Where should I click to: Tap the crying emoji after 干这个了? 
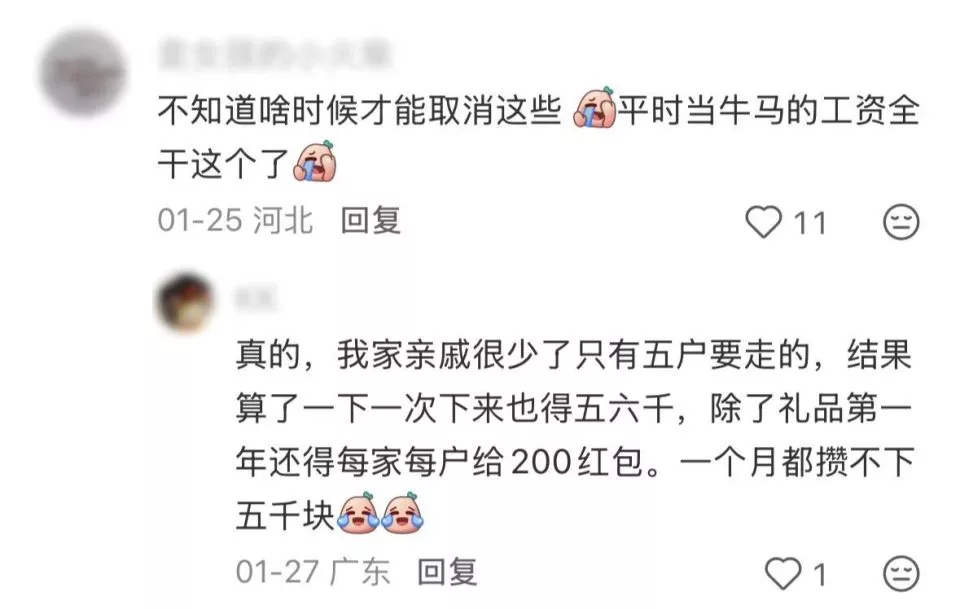click(315, 161)
